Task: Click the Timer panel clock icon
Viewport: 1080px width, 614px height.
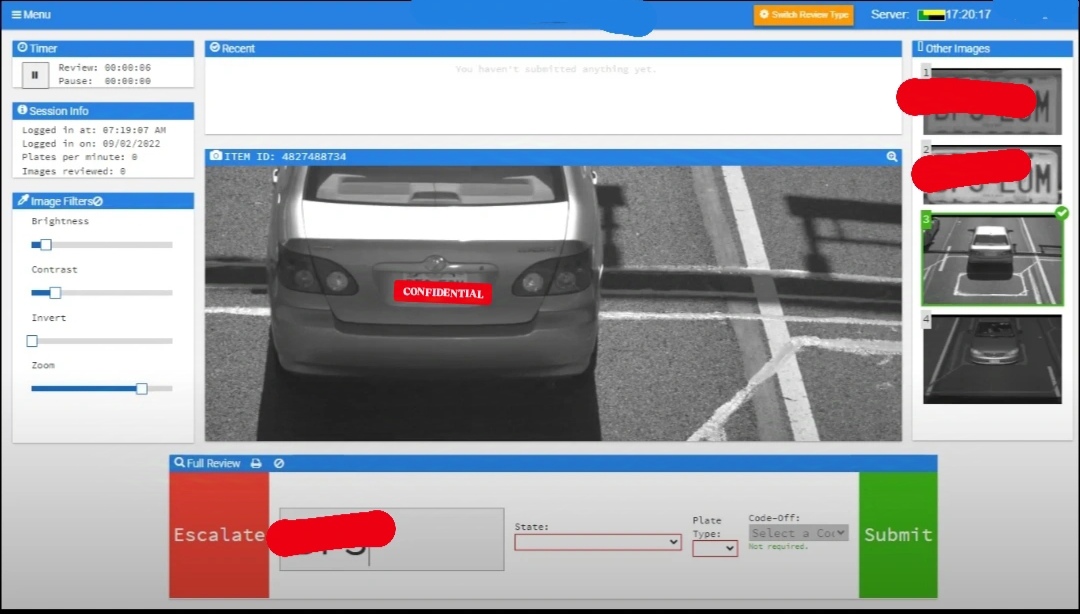Action: [22, 48]
